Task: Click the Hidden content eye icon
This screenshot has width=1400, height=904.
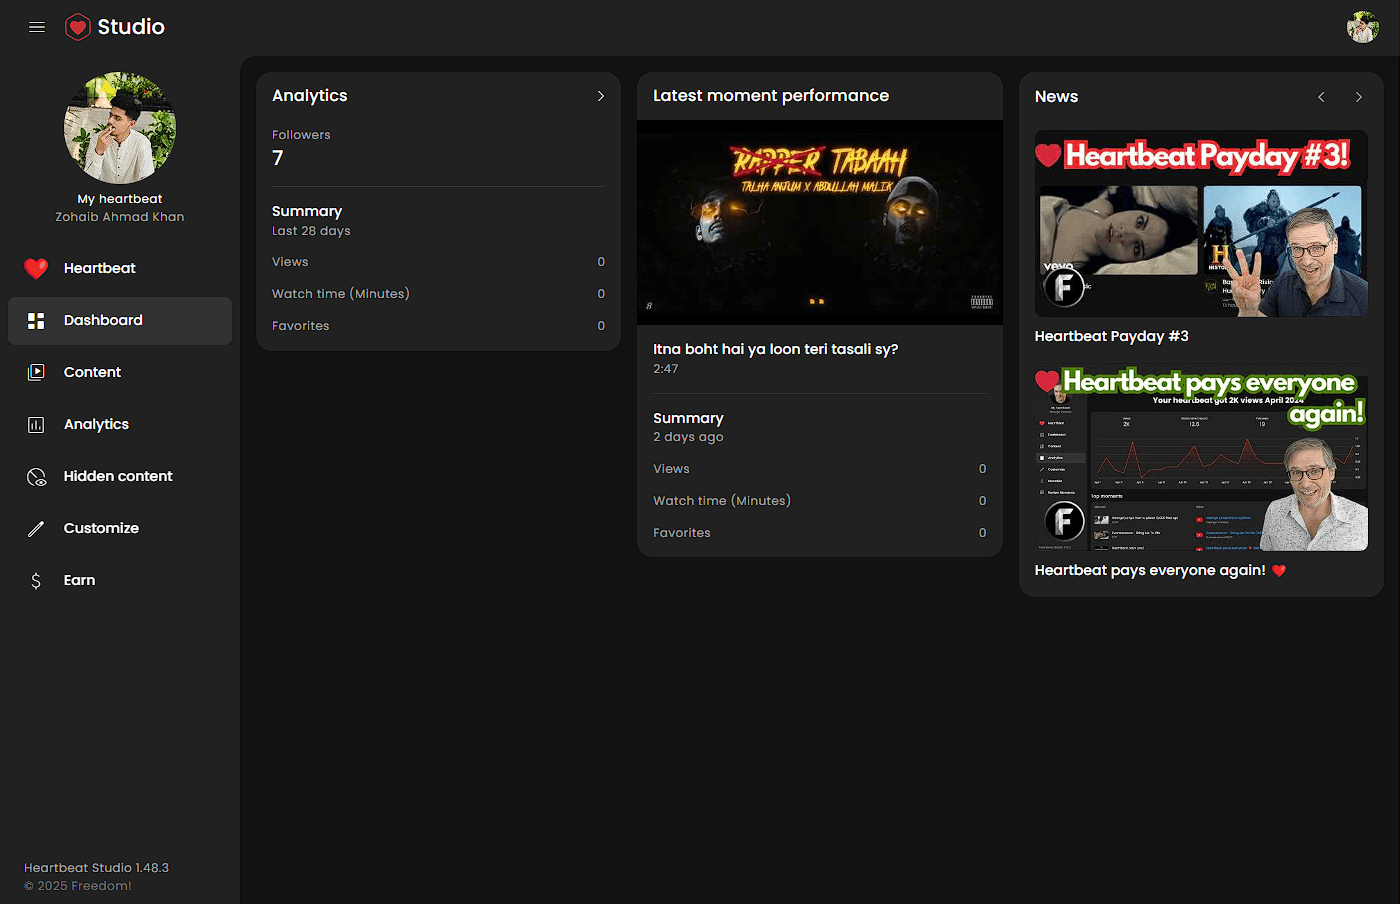Action: (x=36, y=476)
